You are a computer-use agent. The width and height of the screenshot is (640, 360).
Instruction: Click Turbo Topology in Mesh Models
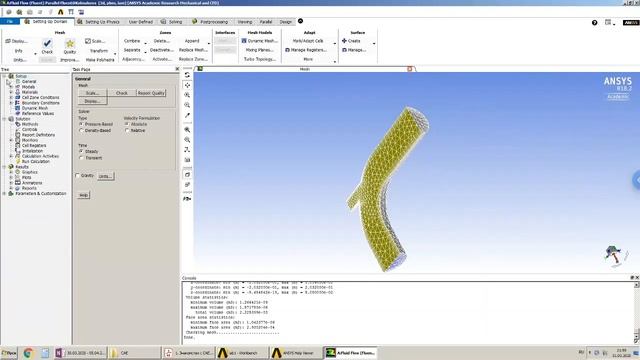(260, 59)
